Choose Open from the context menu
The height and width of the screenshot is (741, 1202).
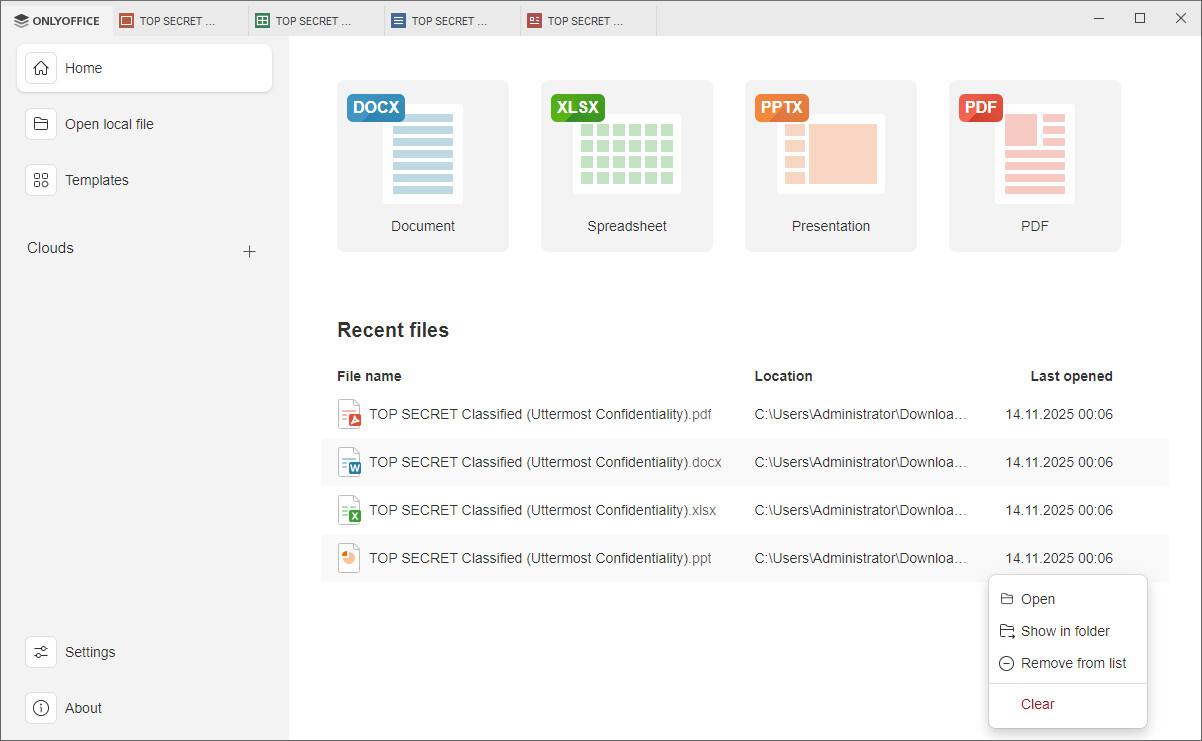tap(1037, 599)
